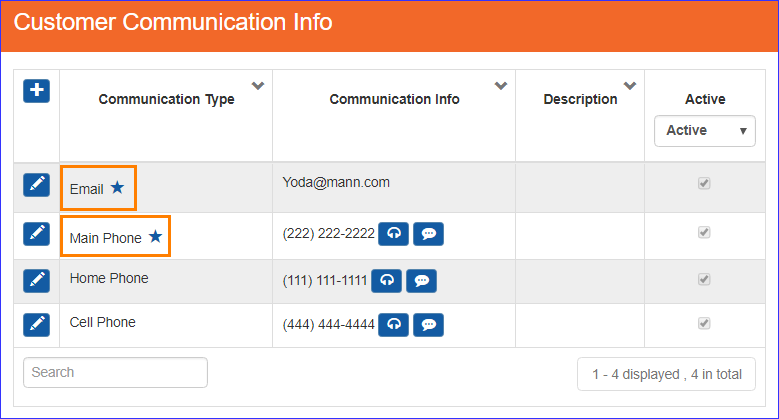Edit the Main Phone entry
The height and width of the screenshot is (419, 779).
point(36,234)
